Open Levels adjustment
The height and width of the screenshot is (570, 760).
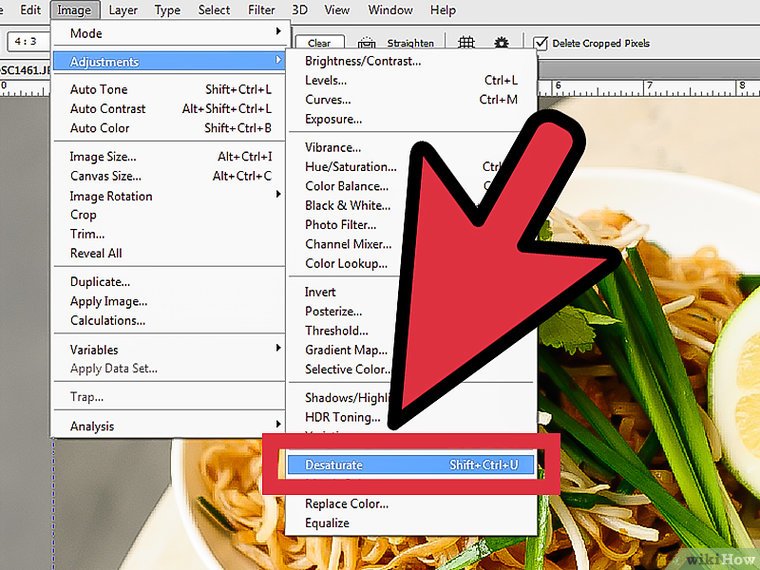411,80
